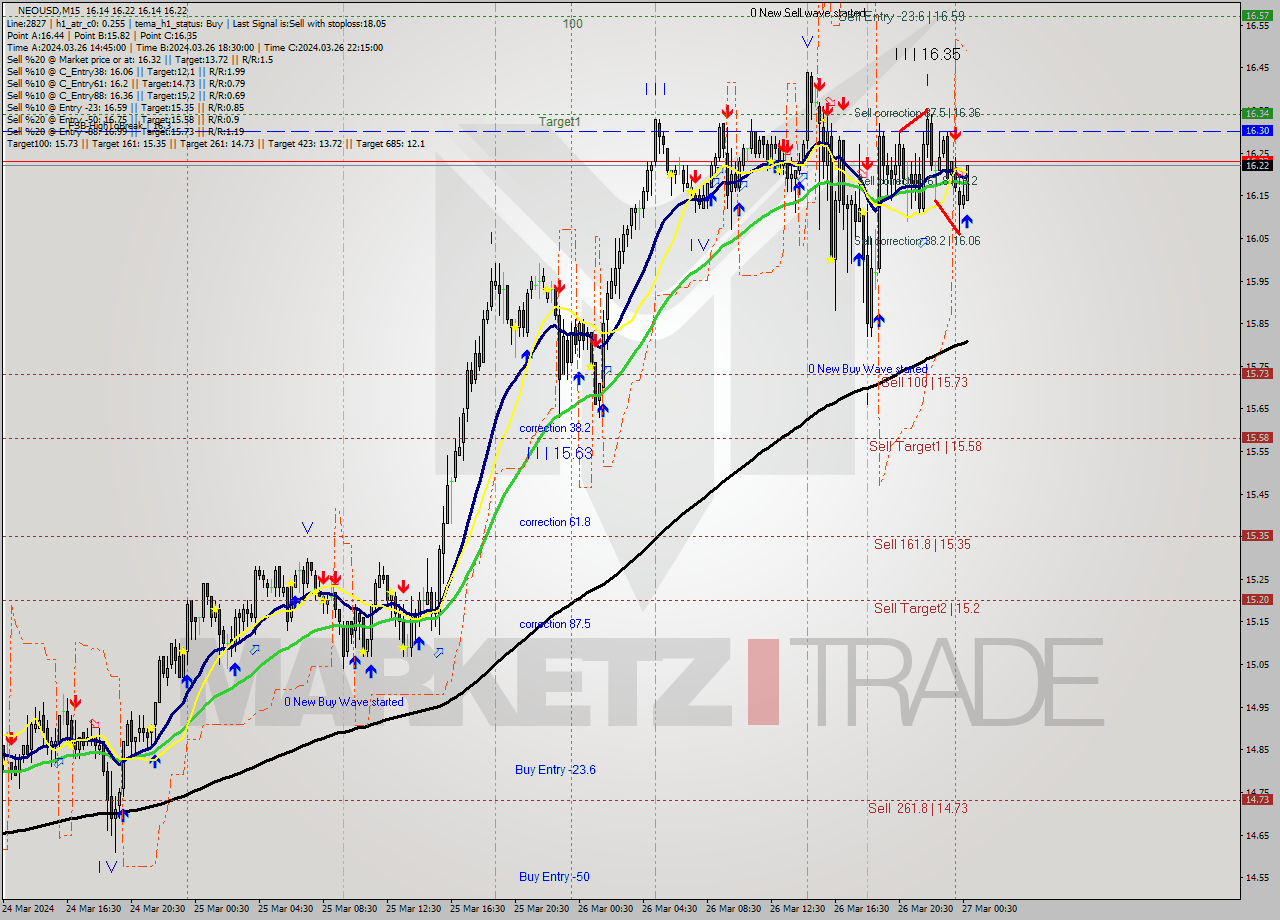Screen dimensions: 1280x920
Task: Click the 'correction 61.8' blue label
Action: tap(555, 522)
